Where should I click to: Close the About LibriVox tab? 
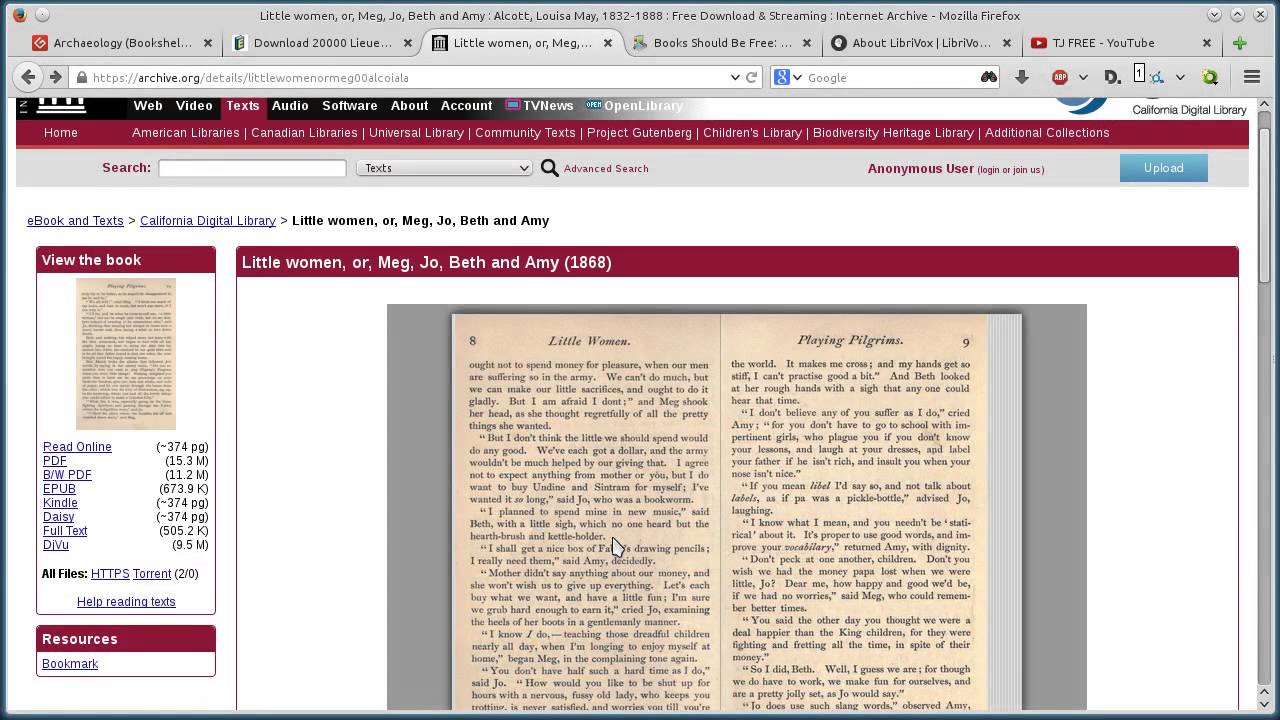(1007, 43)
